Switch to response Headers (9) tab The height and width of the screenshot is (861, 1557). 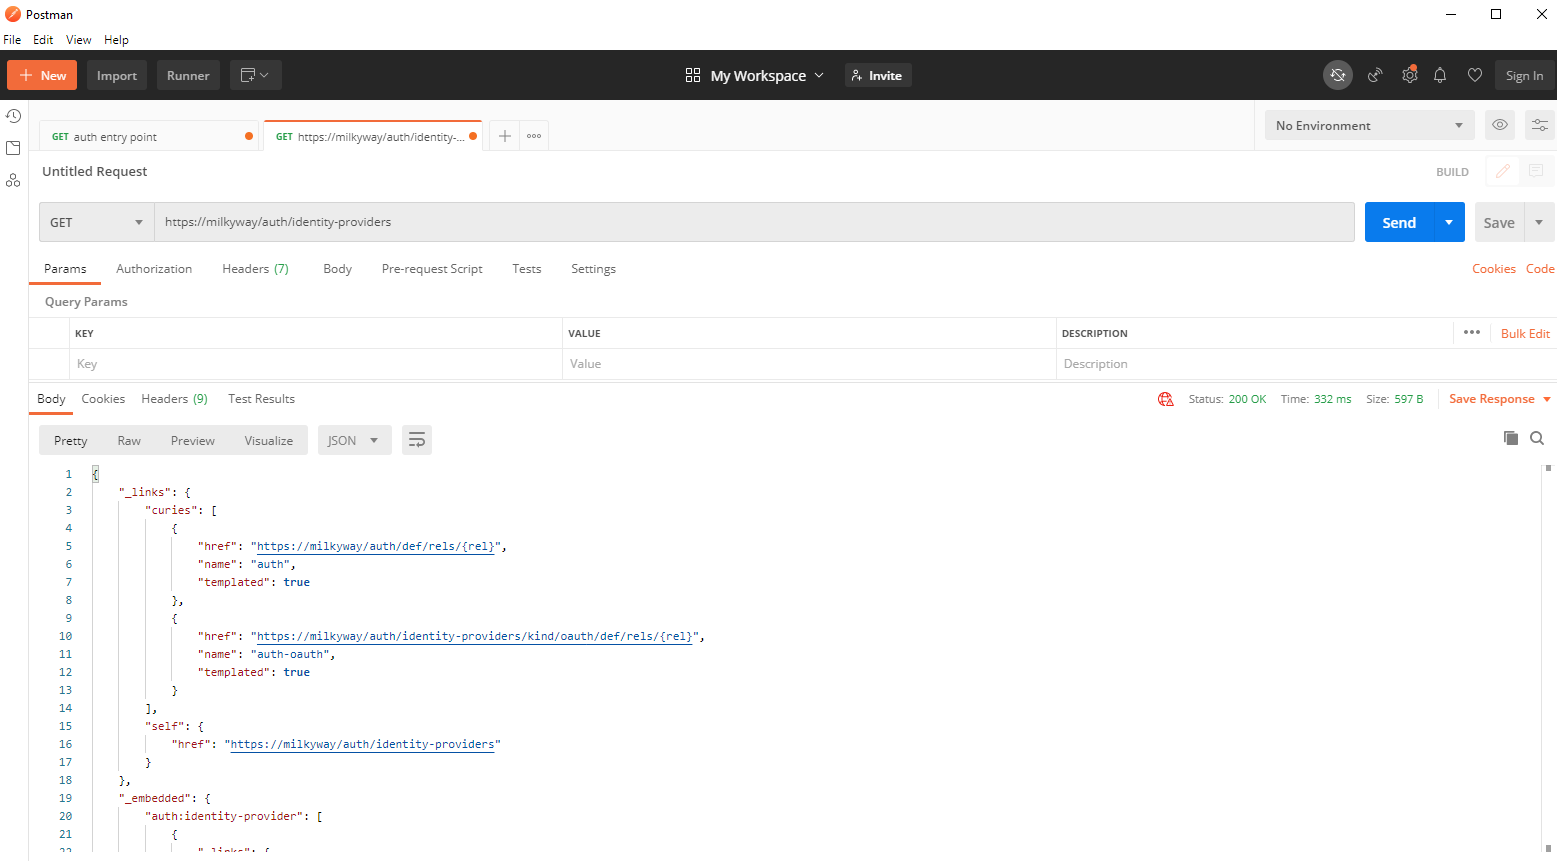(175, 399)
